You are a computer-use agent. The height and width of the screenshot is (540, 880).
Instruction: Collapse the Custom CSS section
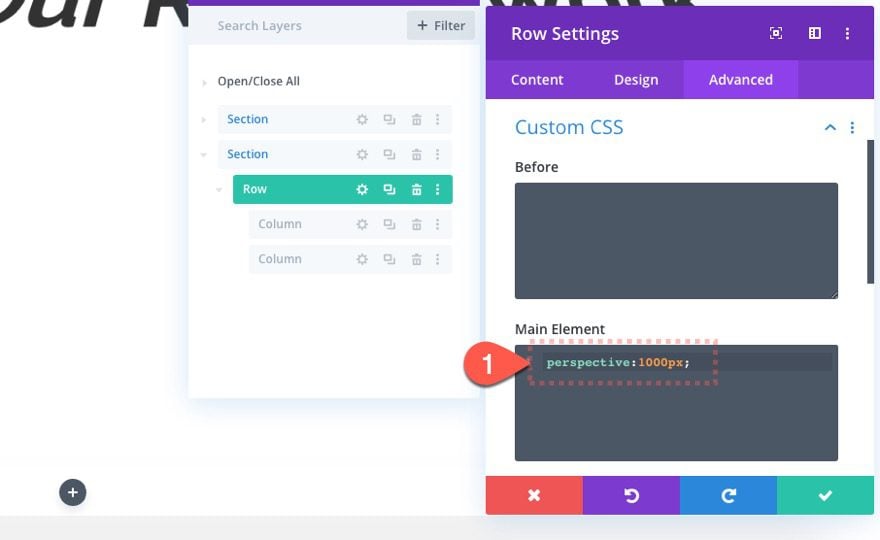[829, 127]
